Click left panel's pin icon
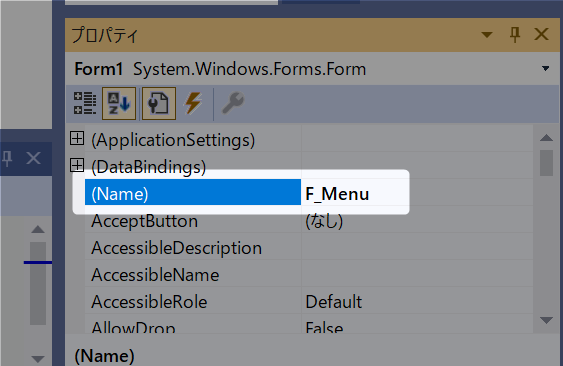563x366 pixels. (7, 158)
